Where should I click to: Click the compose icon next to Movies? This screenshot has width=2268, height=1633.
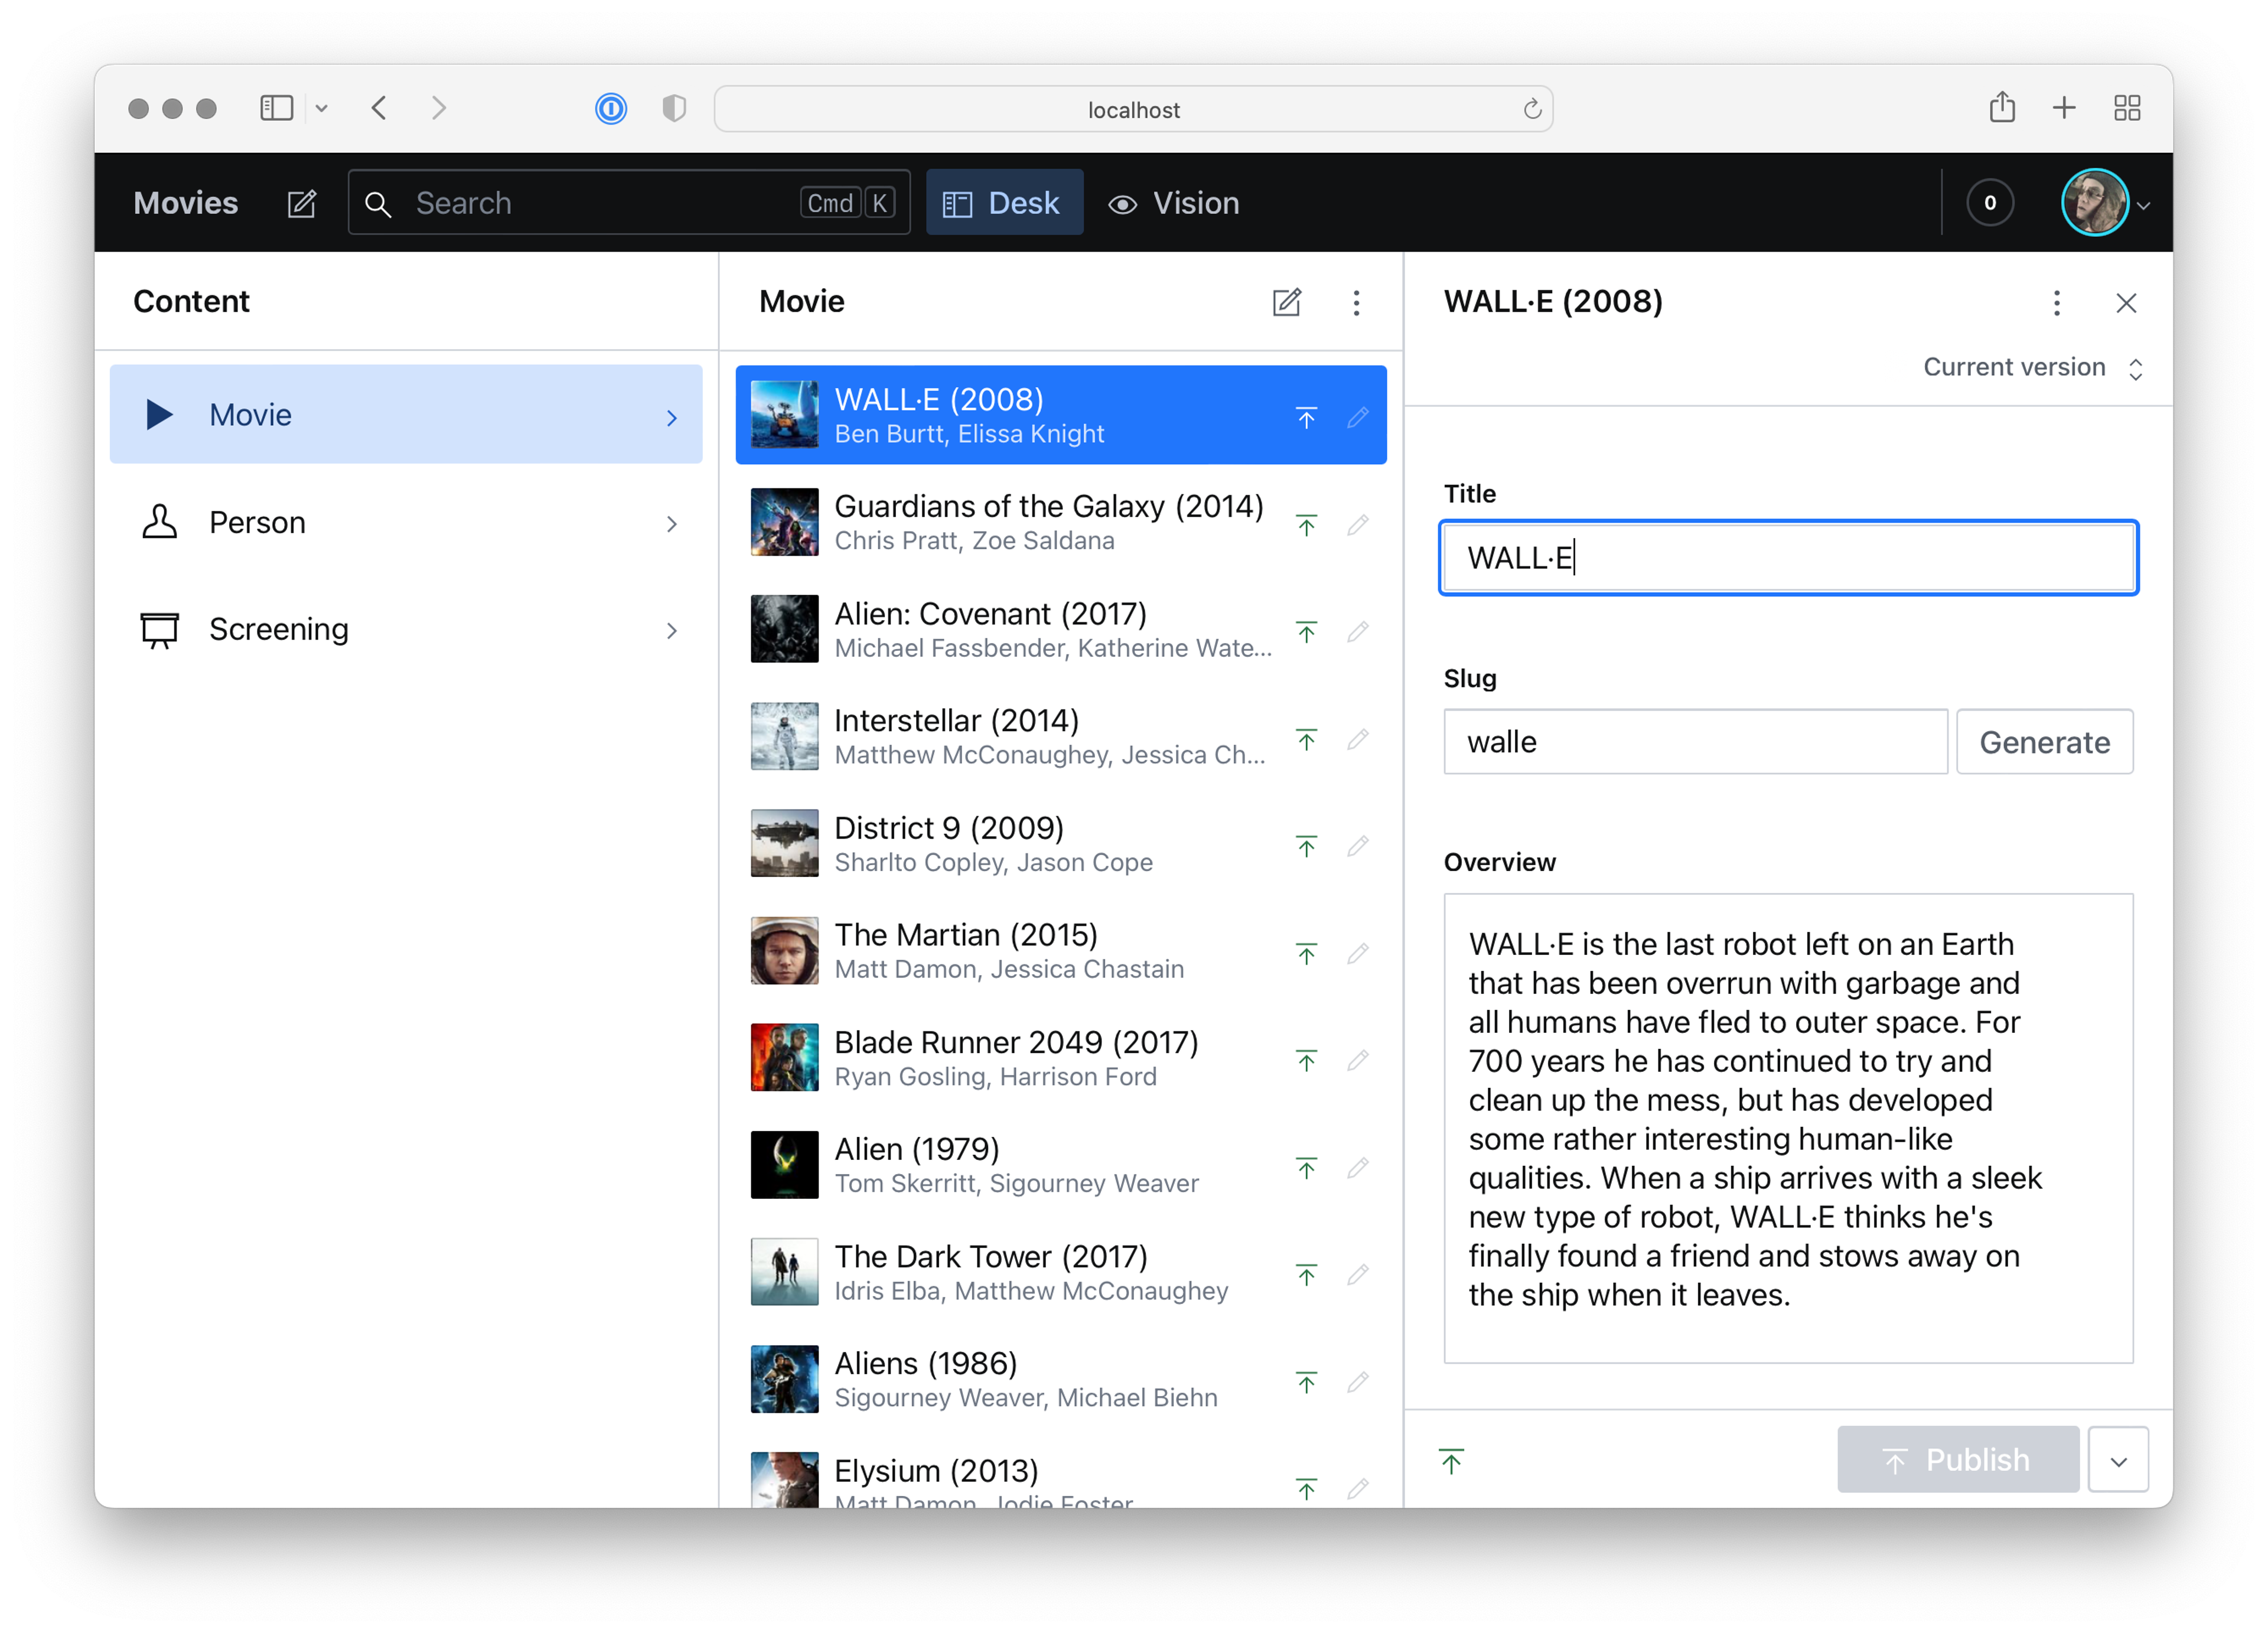click(301, 204)
